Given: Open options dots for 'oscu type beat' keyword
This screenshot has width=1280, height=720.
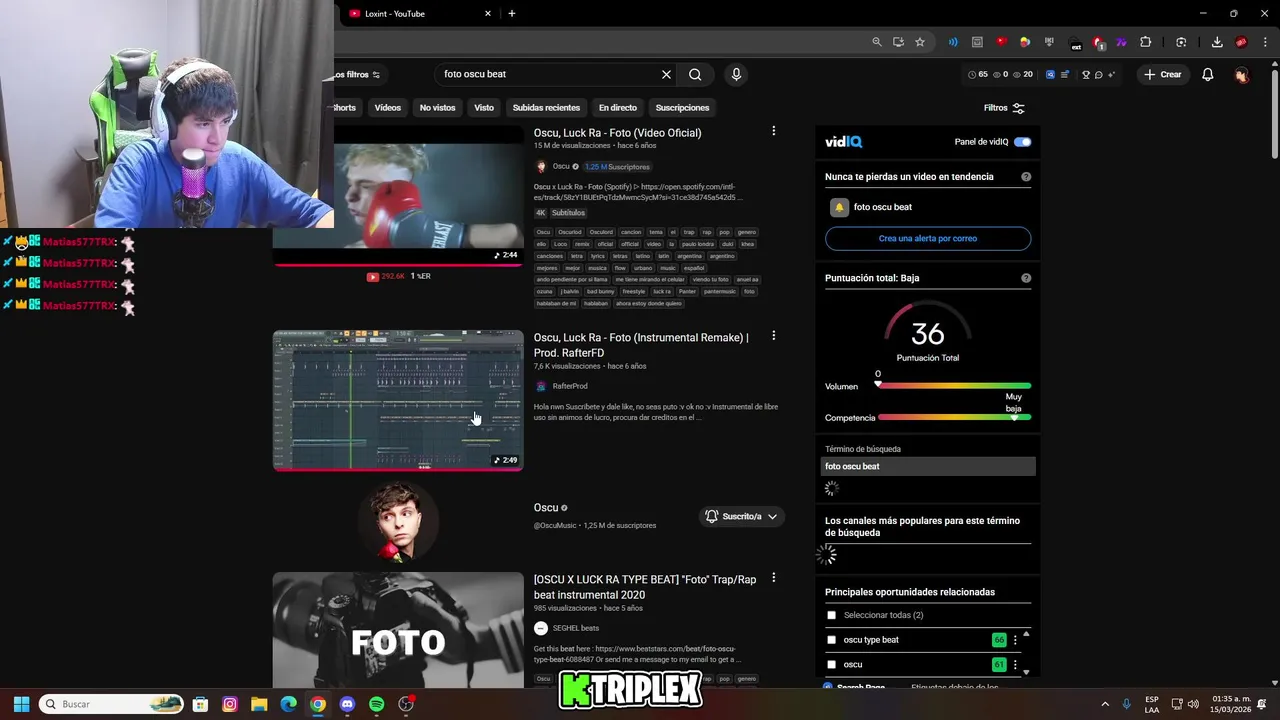Looking at the screenshot, I should click(x=1015, y=640).
